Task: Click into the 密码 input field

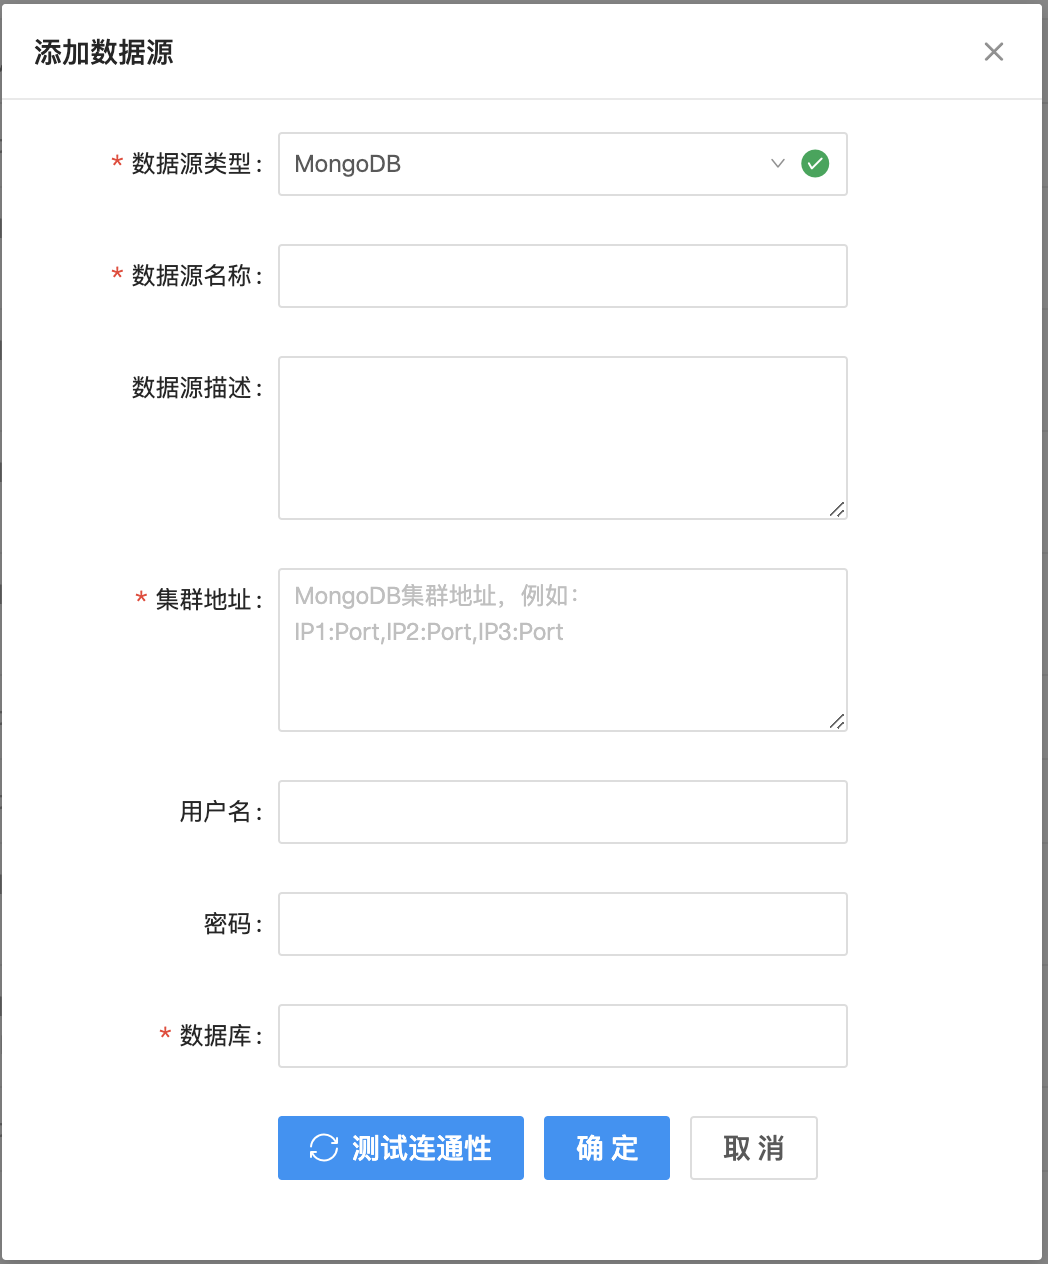Action: coord(562,924)
